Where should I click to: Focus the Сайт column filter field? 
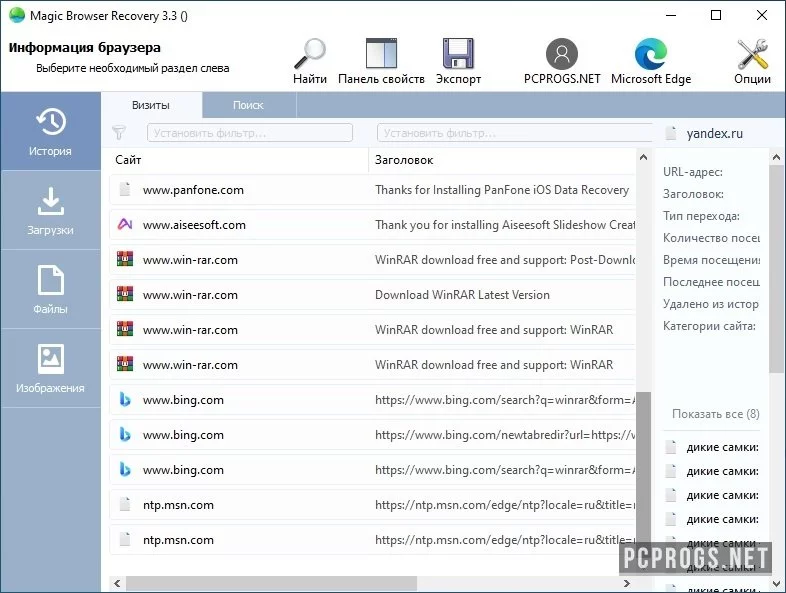point(250,133)
